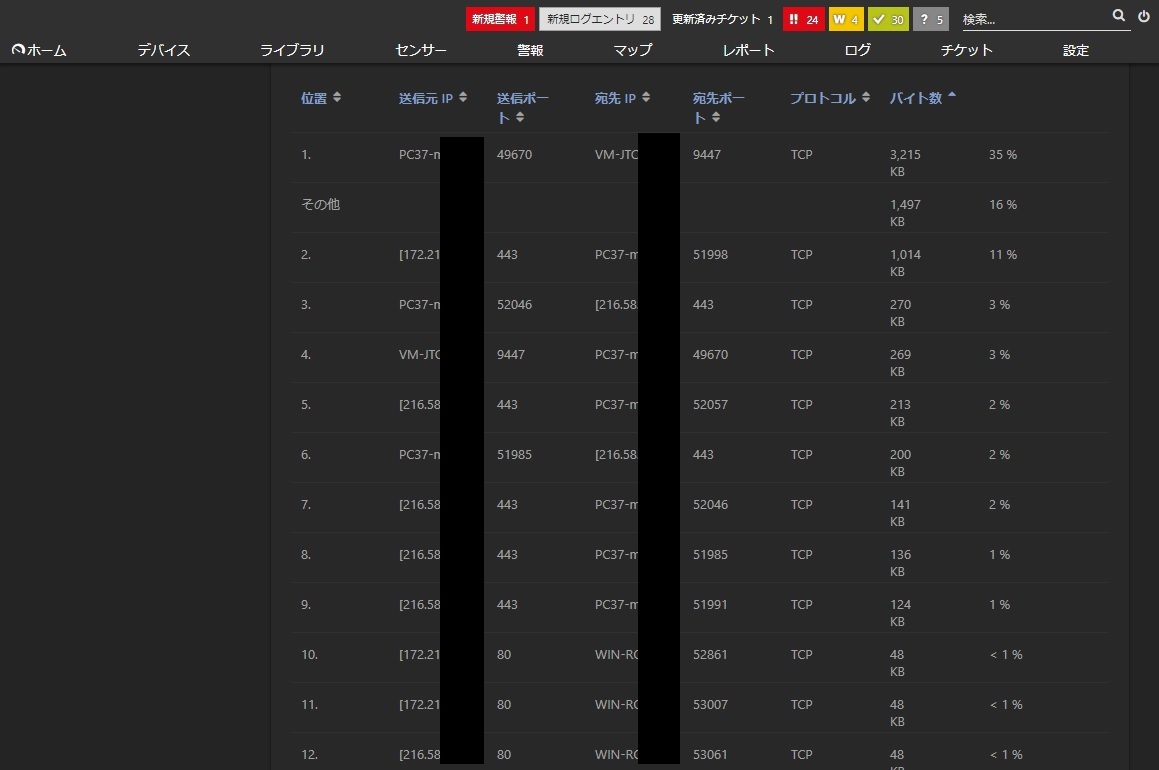
Task: Open the チケット menu
Action: point(966,50)
